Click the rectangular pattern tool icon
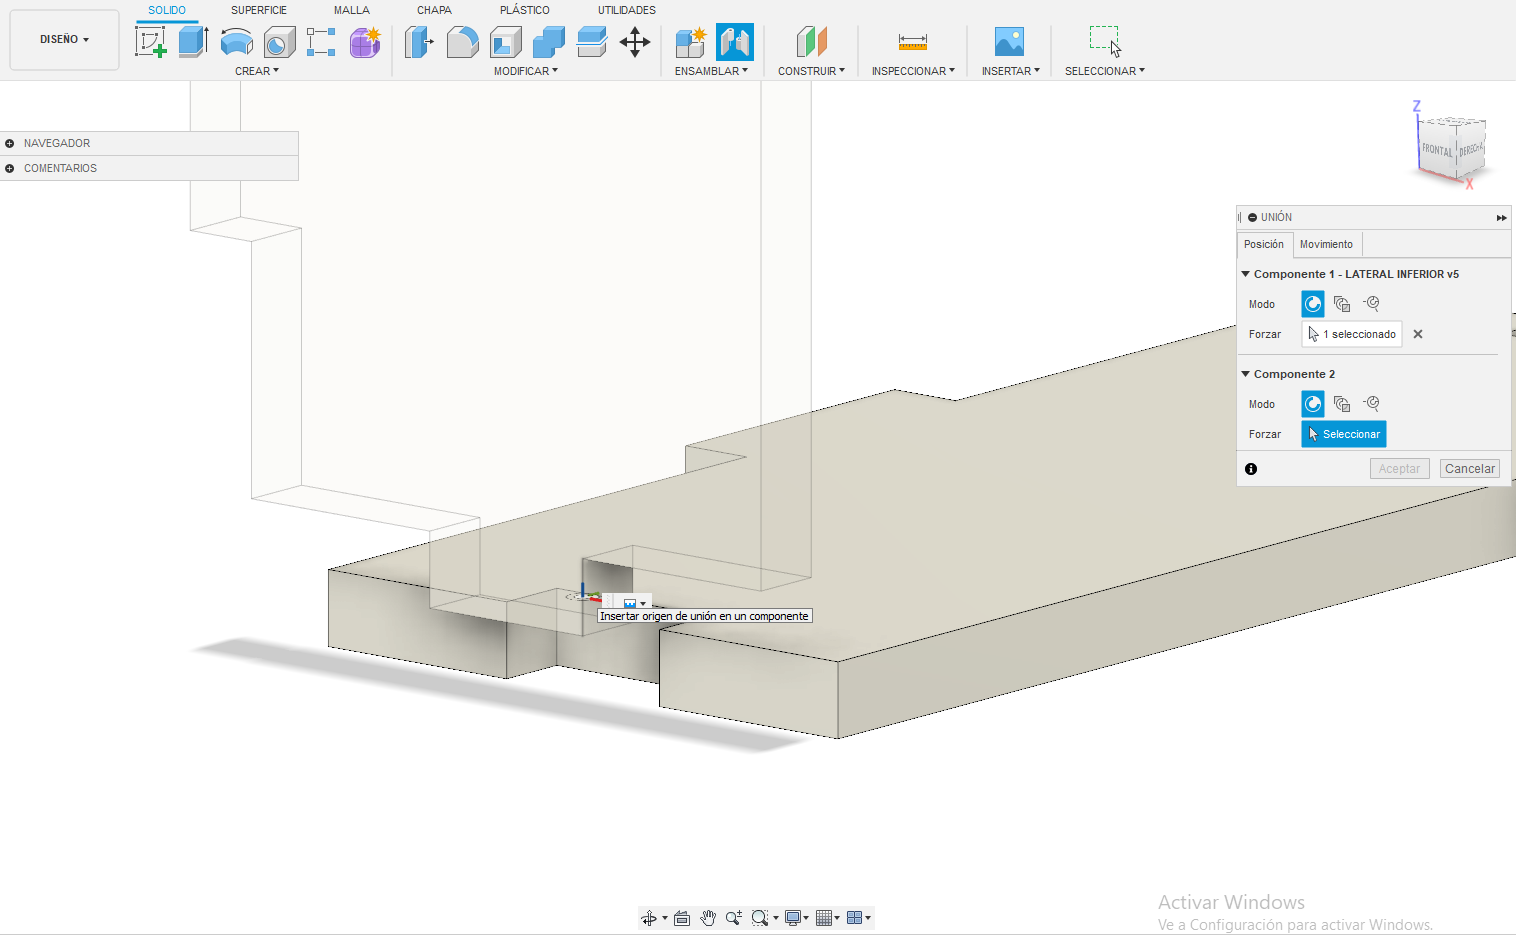 coord(321,42)
